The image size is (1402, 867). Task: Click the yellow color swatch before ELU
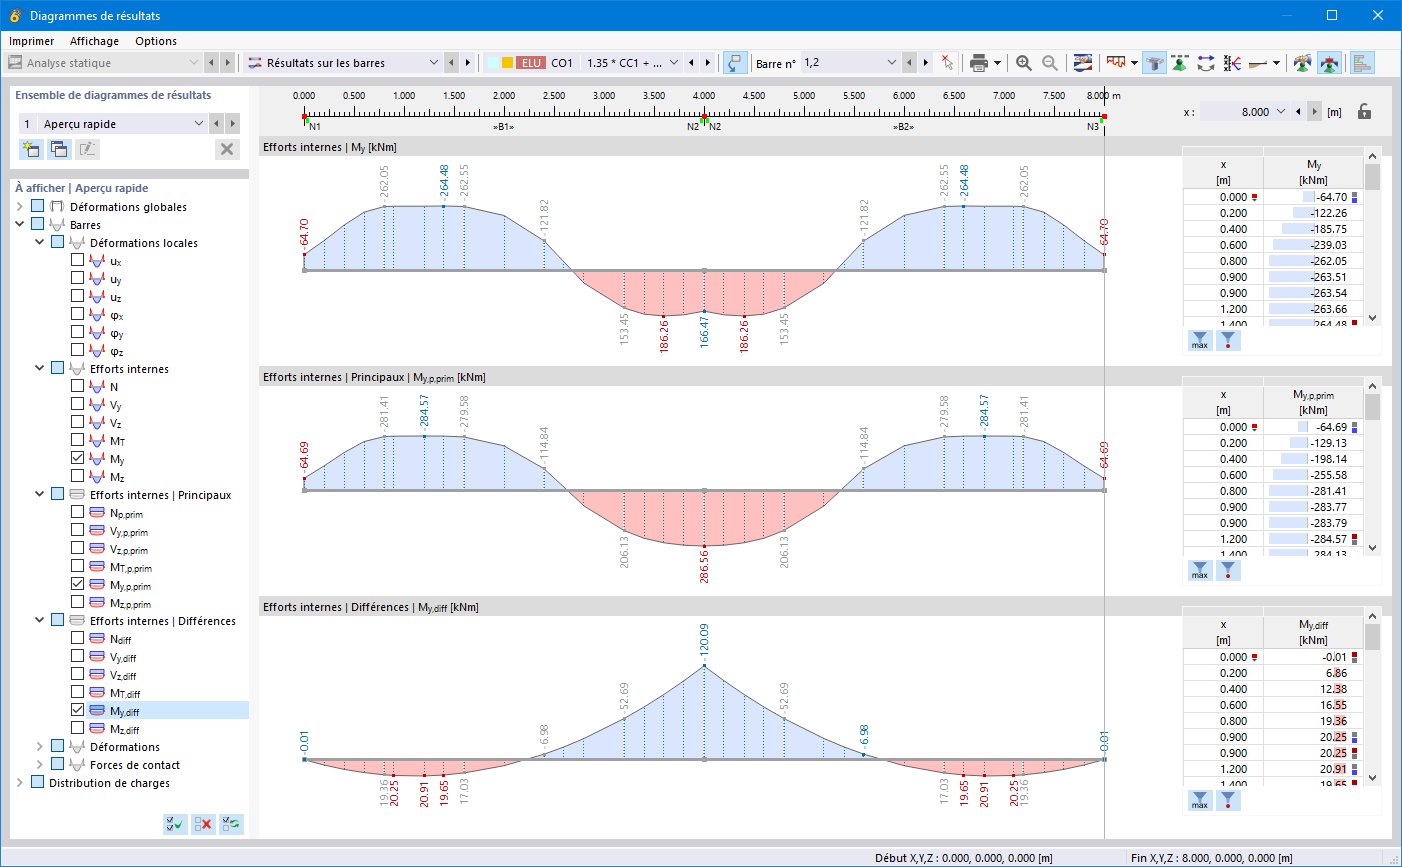point(507,63)
